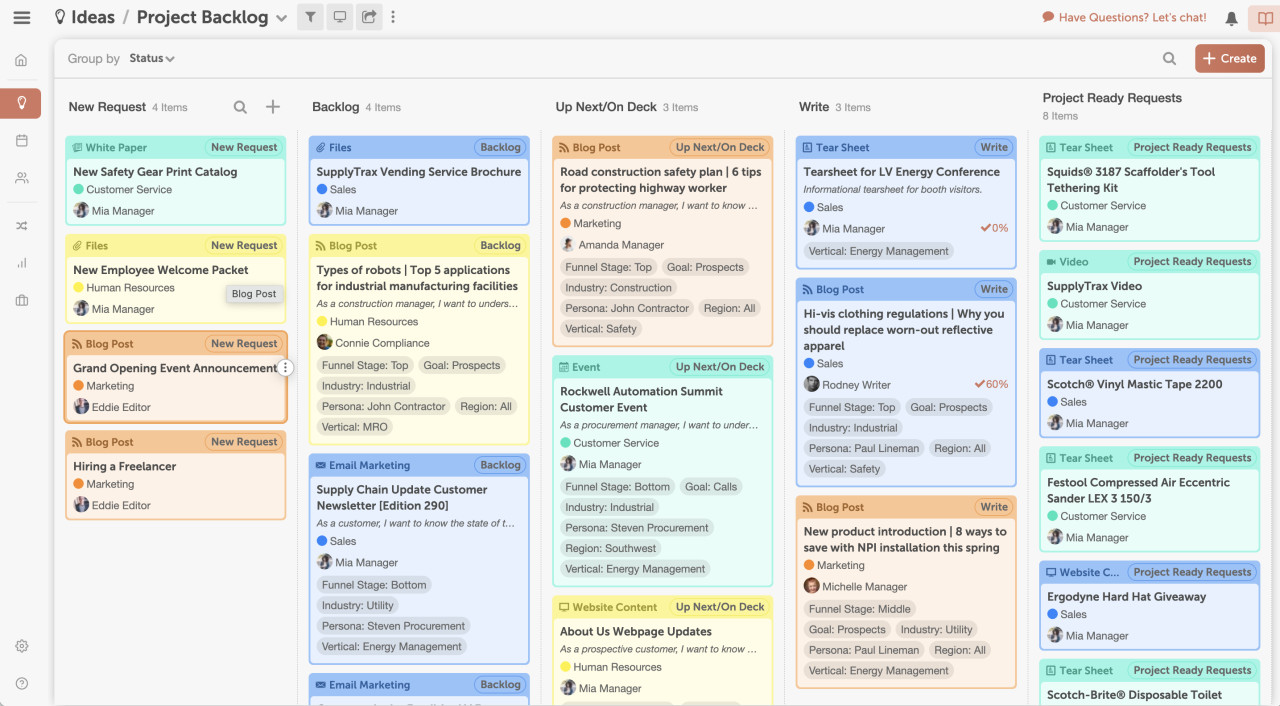Click the filter funnel icon

click(310, 17)
